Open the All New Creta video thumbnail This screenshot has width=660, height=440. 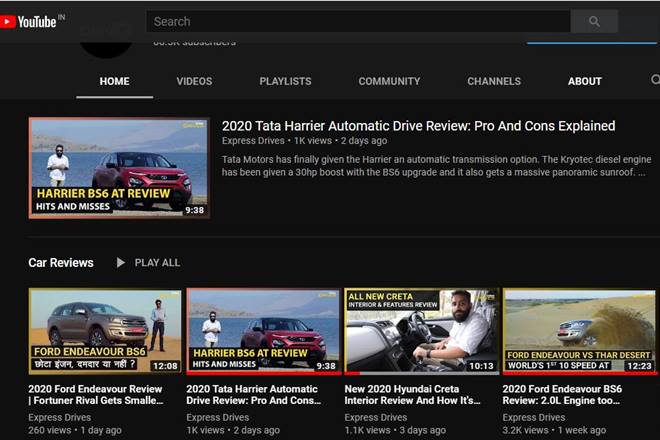point(420,331)
